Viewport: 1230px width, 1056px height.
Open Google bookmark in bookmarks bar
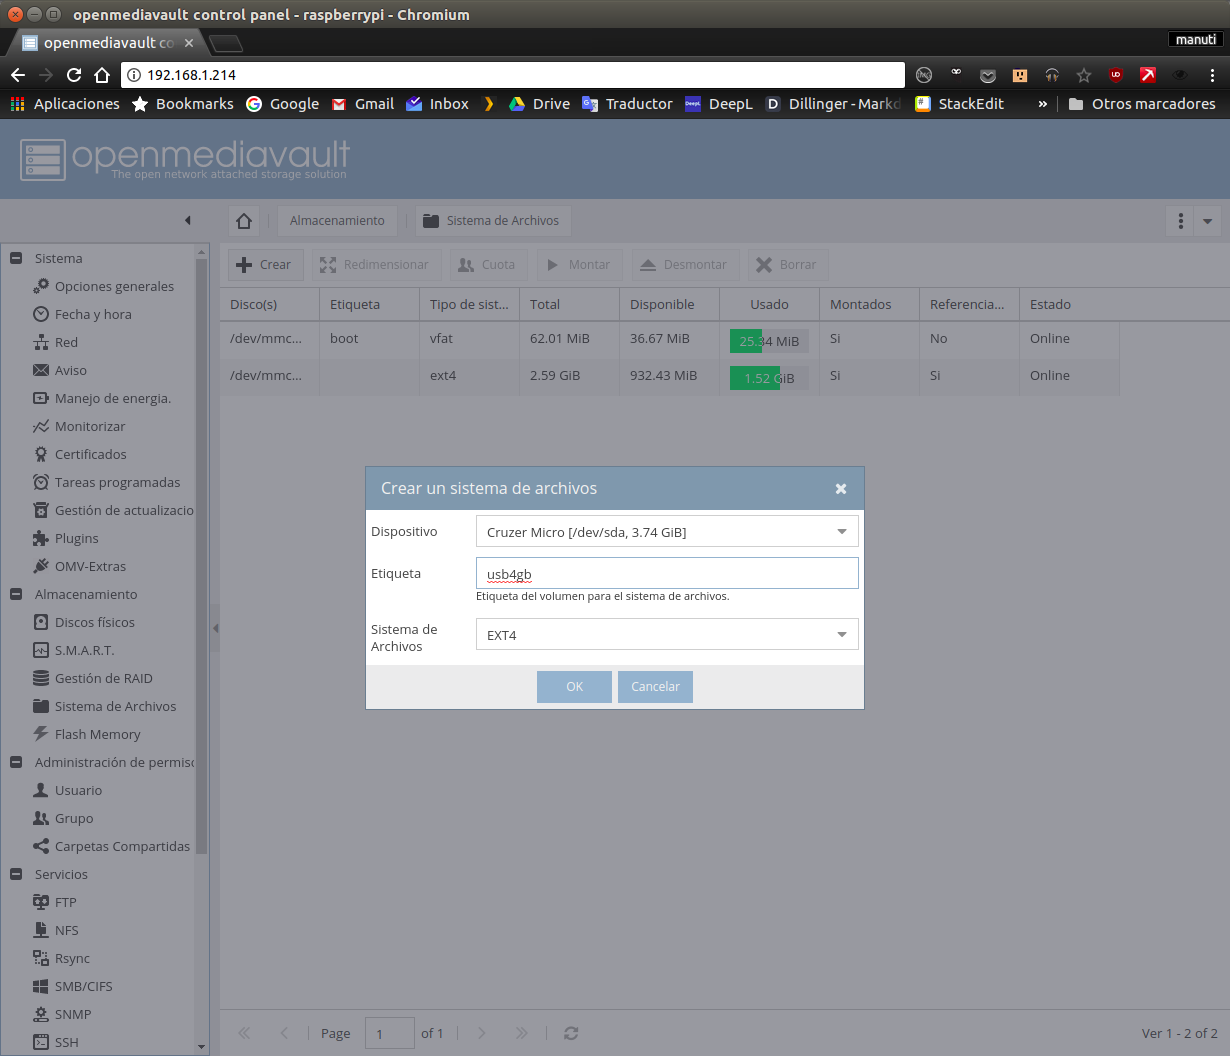click(x=283, y=104)
